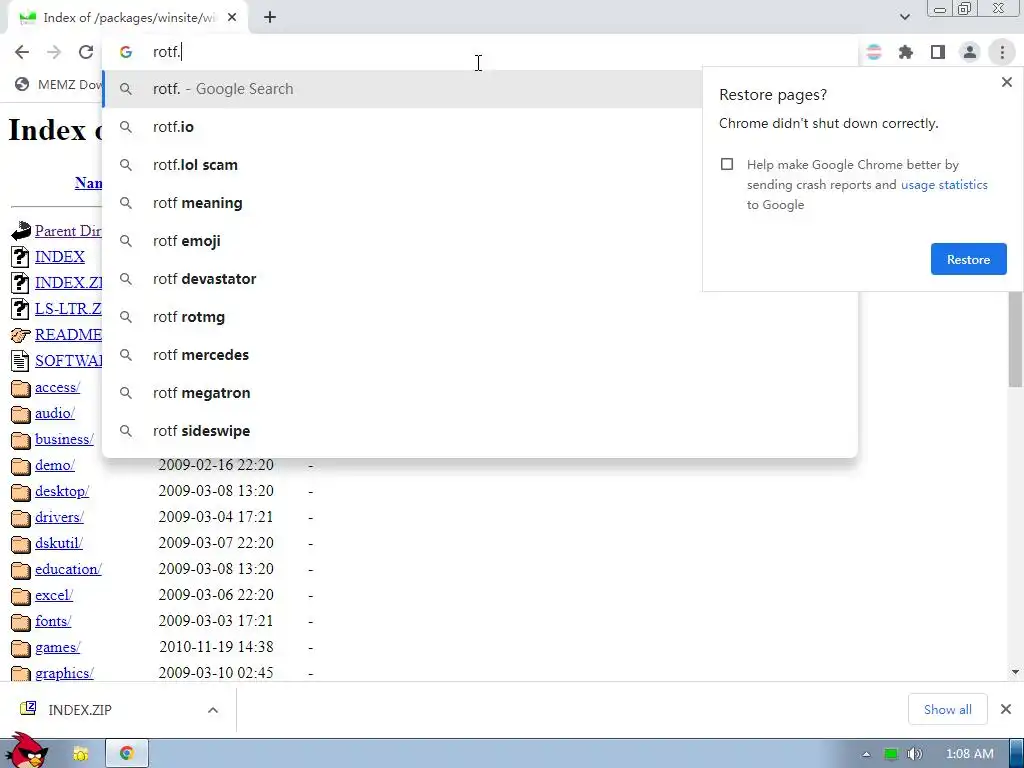Open the business/ folder link
1024x768 pixels.
coord(64,440)
